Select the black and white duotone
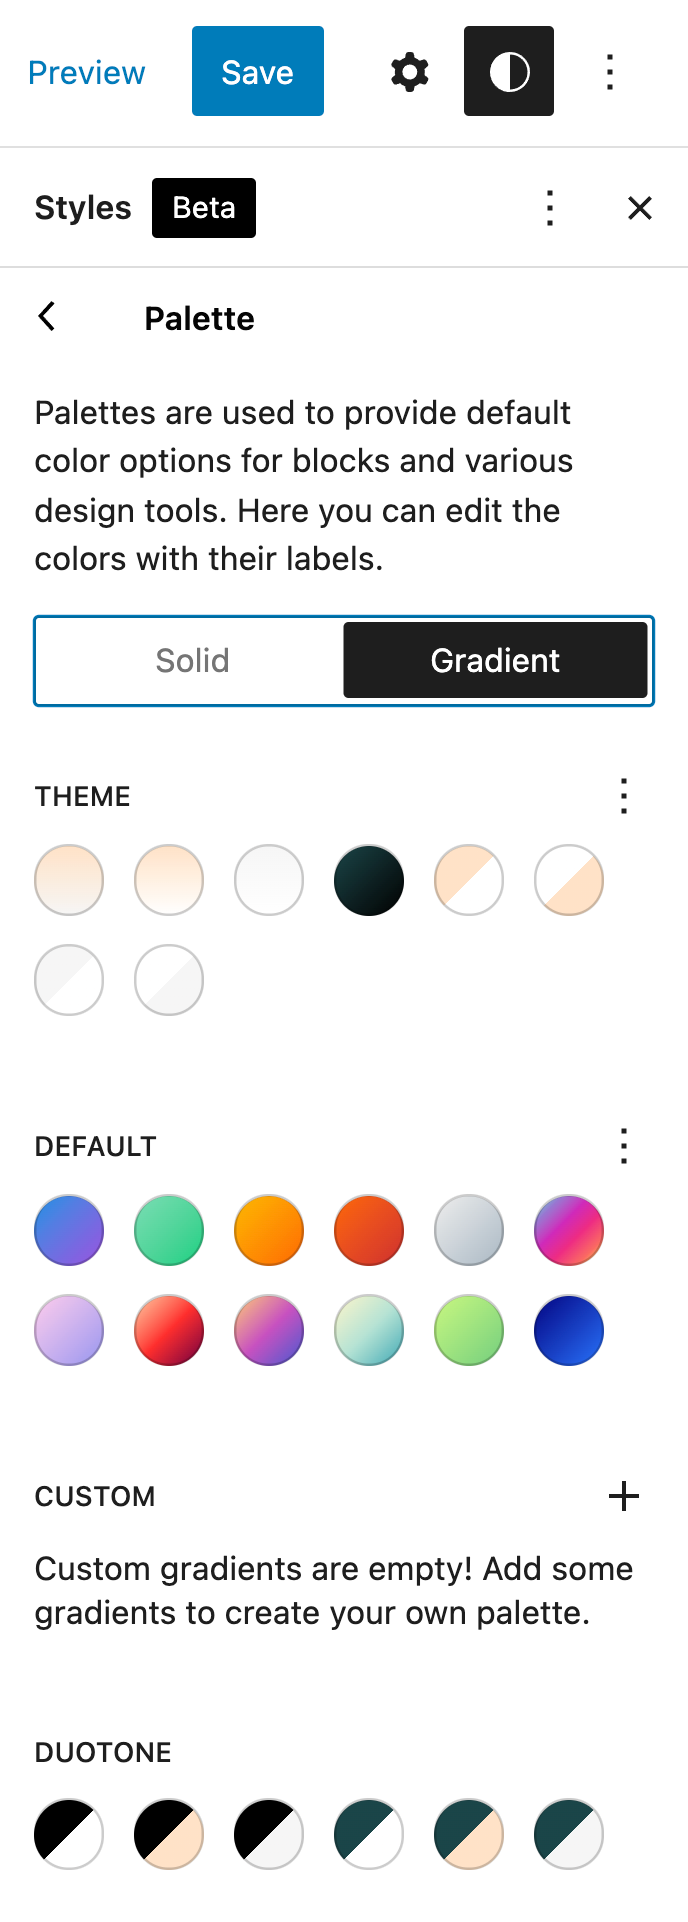This screenshot has height=1922, width=688. pos(69,1834)
